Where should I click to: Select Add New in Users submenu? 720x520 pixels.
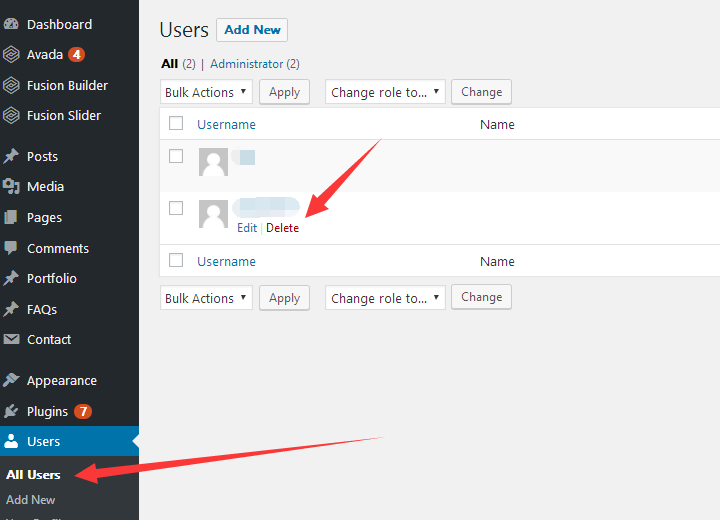point(31,499)
